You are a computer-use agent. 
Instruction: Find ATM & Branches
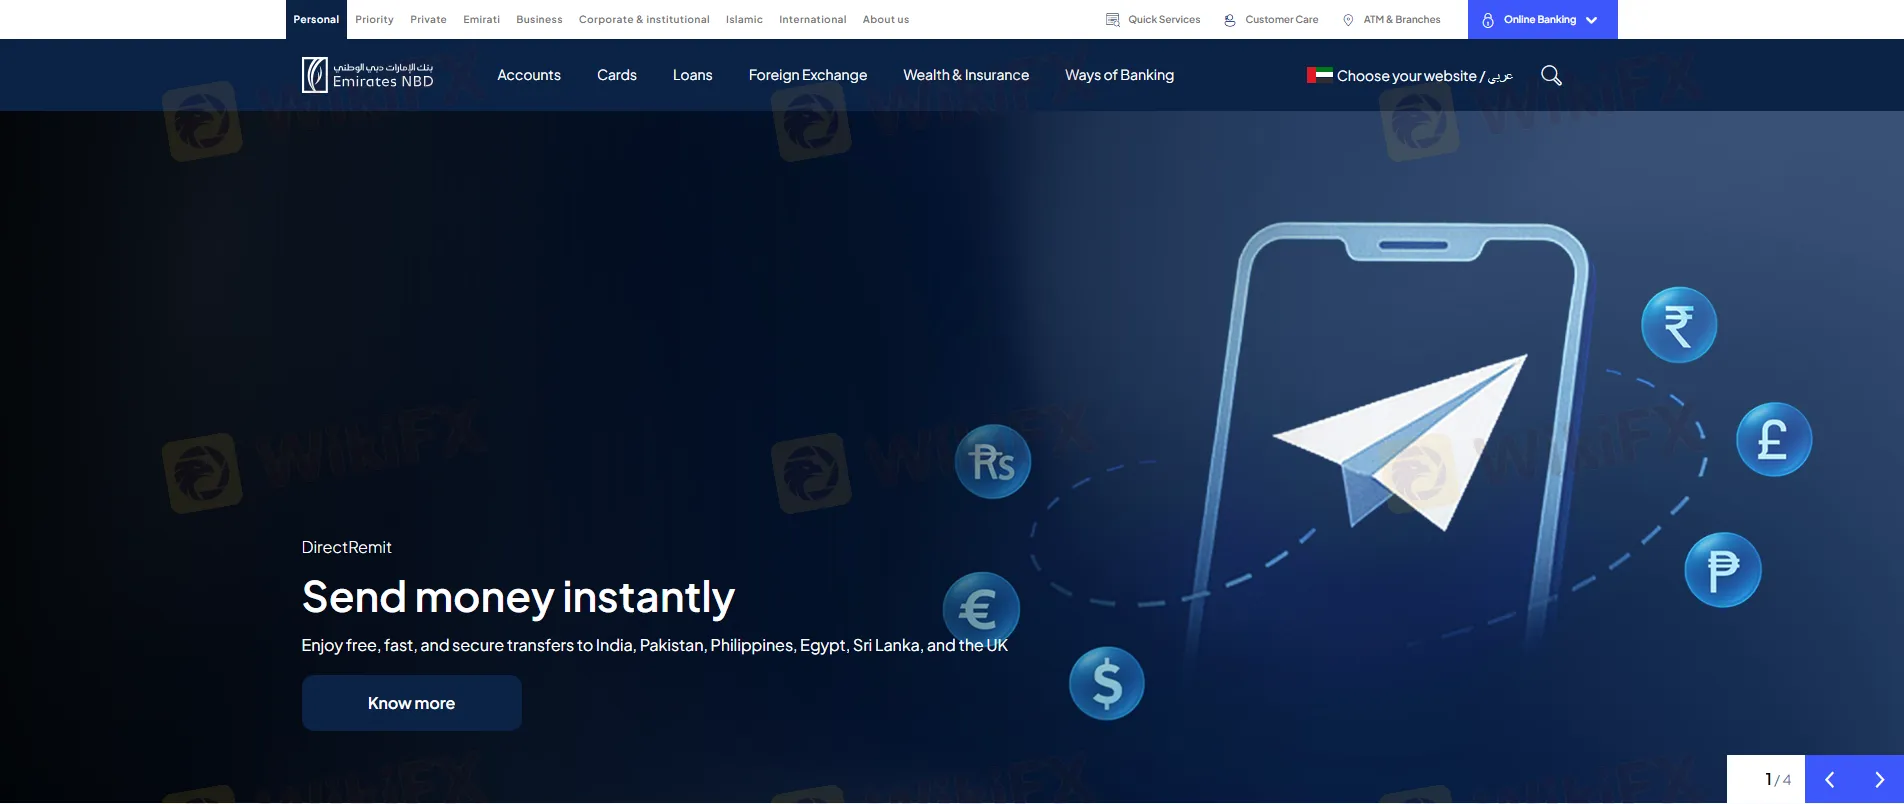click(1391, 20)
